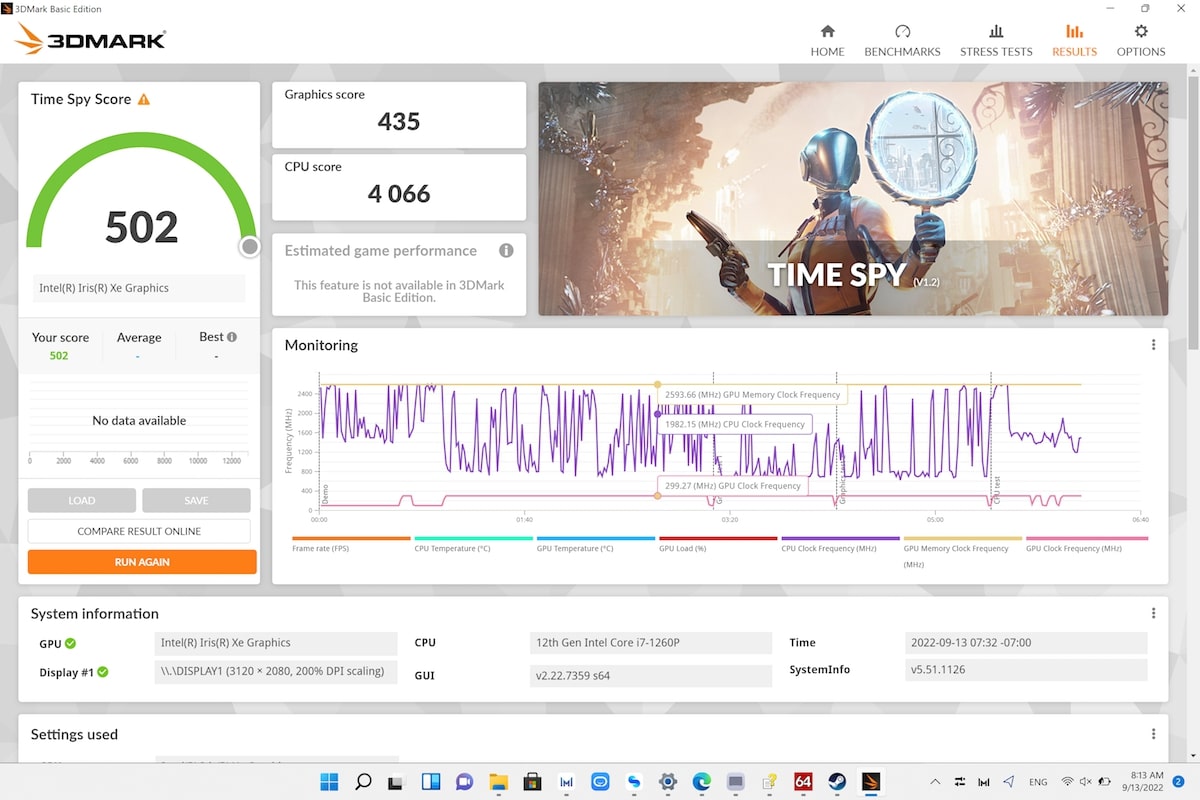Viewport: 1200px width, 800px height.
Task: Click the ENG language indicator
Action: point(1038,782)
